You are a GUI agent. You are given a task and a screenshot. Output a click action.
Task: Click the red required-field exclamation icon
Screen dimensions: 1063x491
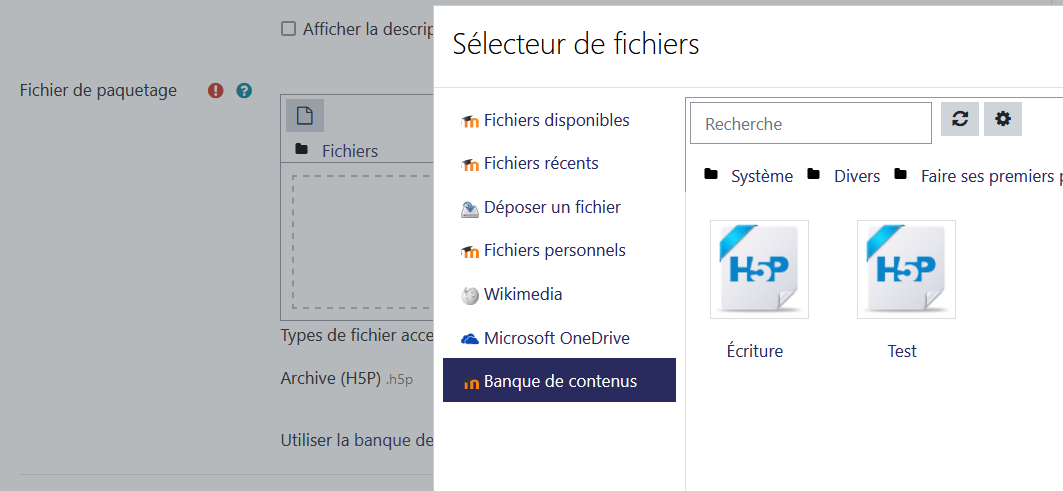coord(216,91)
